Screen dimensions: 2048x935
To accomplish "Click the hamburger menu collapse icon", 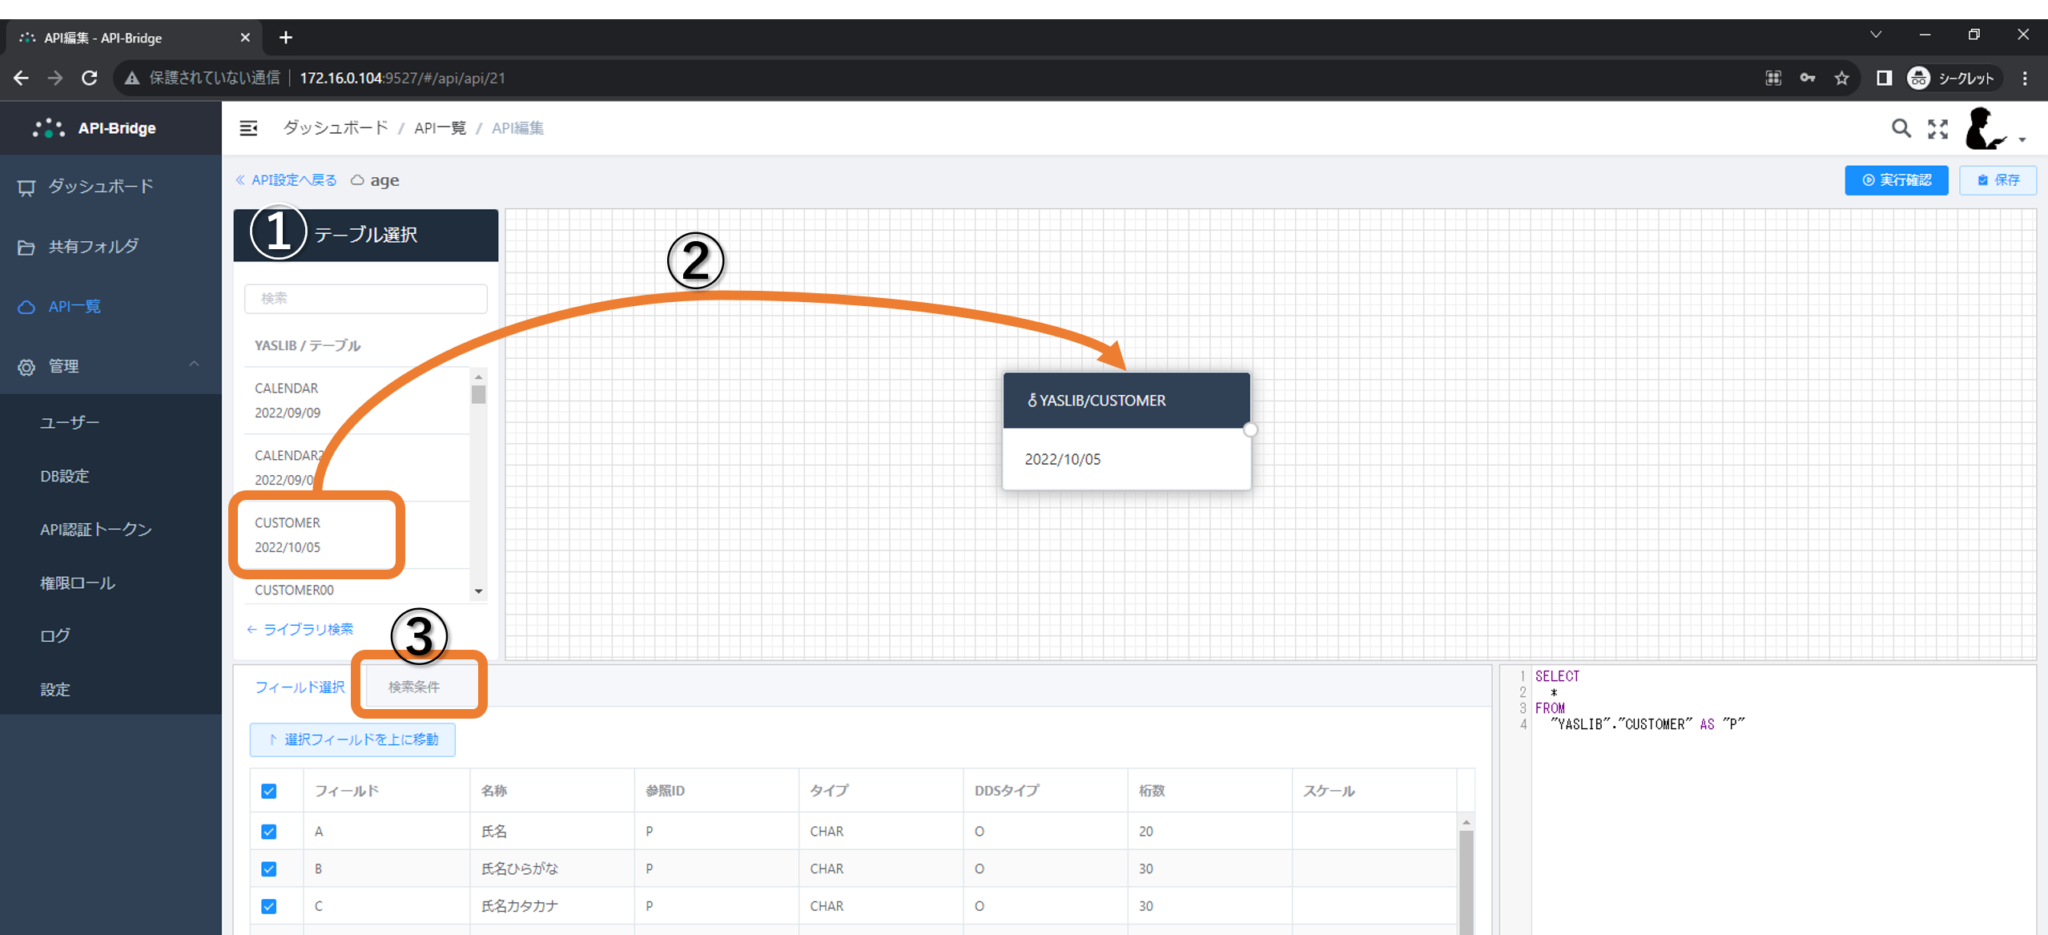I will point(249,128).
